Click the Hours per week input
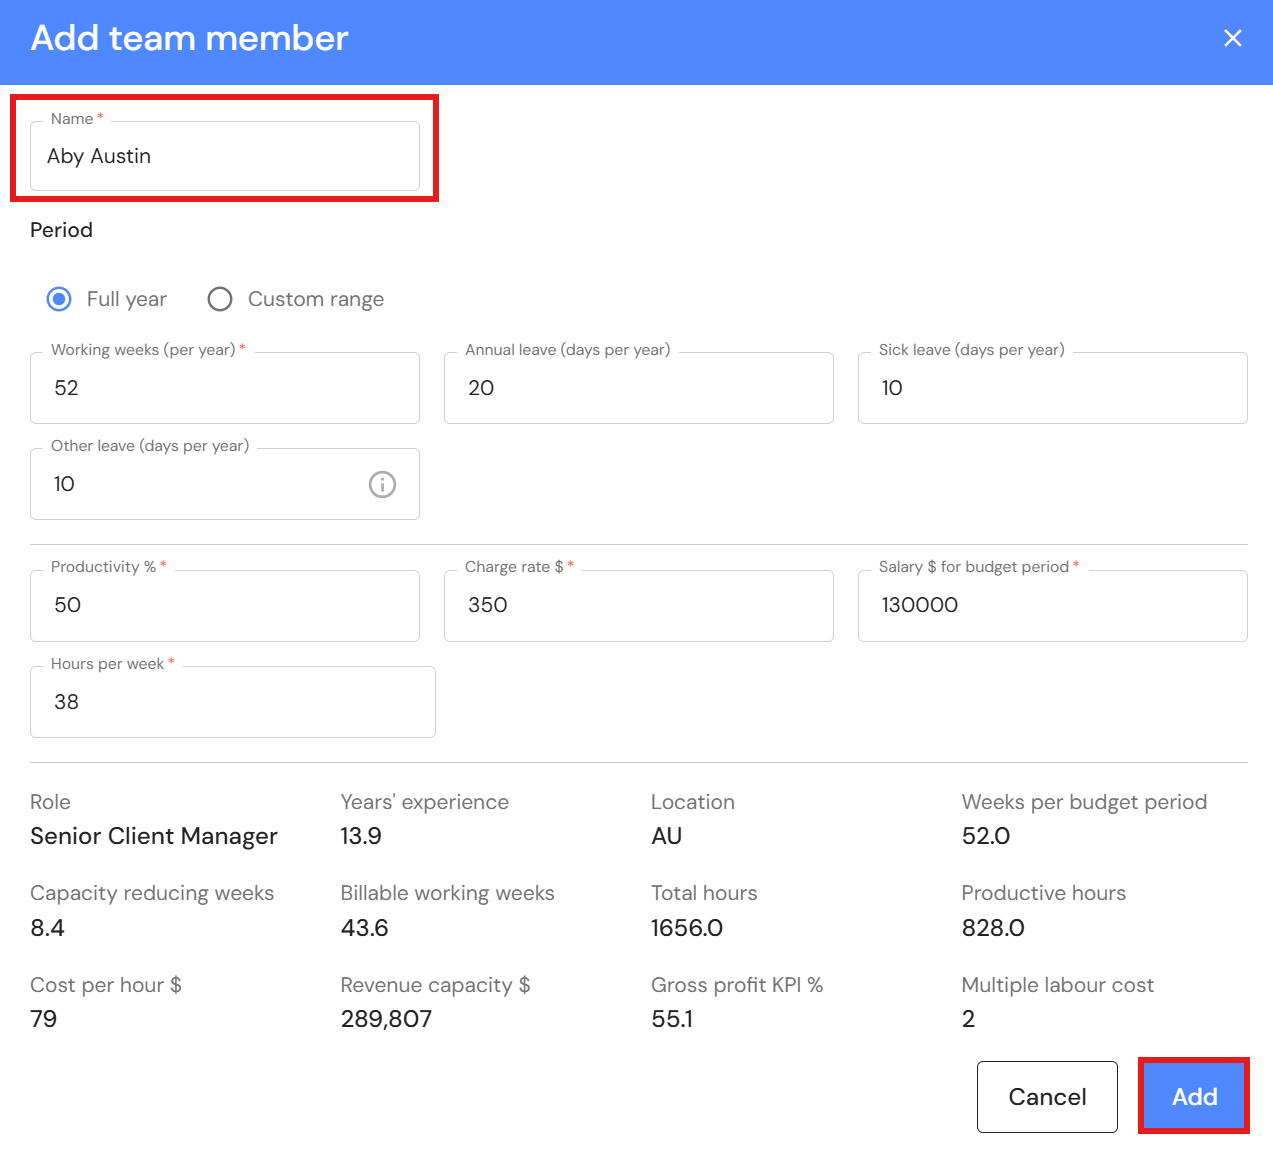Viewport: 1273px width, 1159px height. 232,702
